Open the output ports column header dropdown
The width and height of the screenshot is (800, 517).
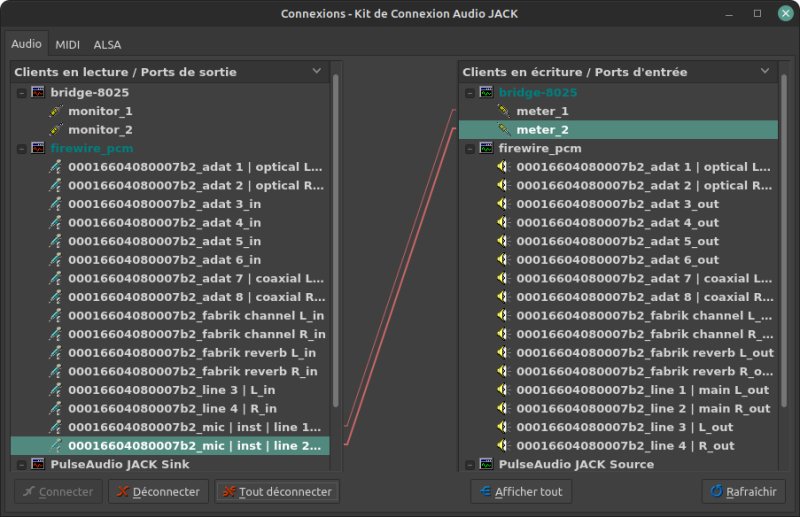point(317,72)
